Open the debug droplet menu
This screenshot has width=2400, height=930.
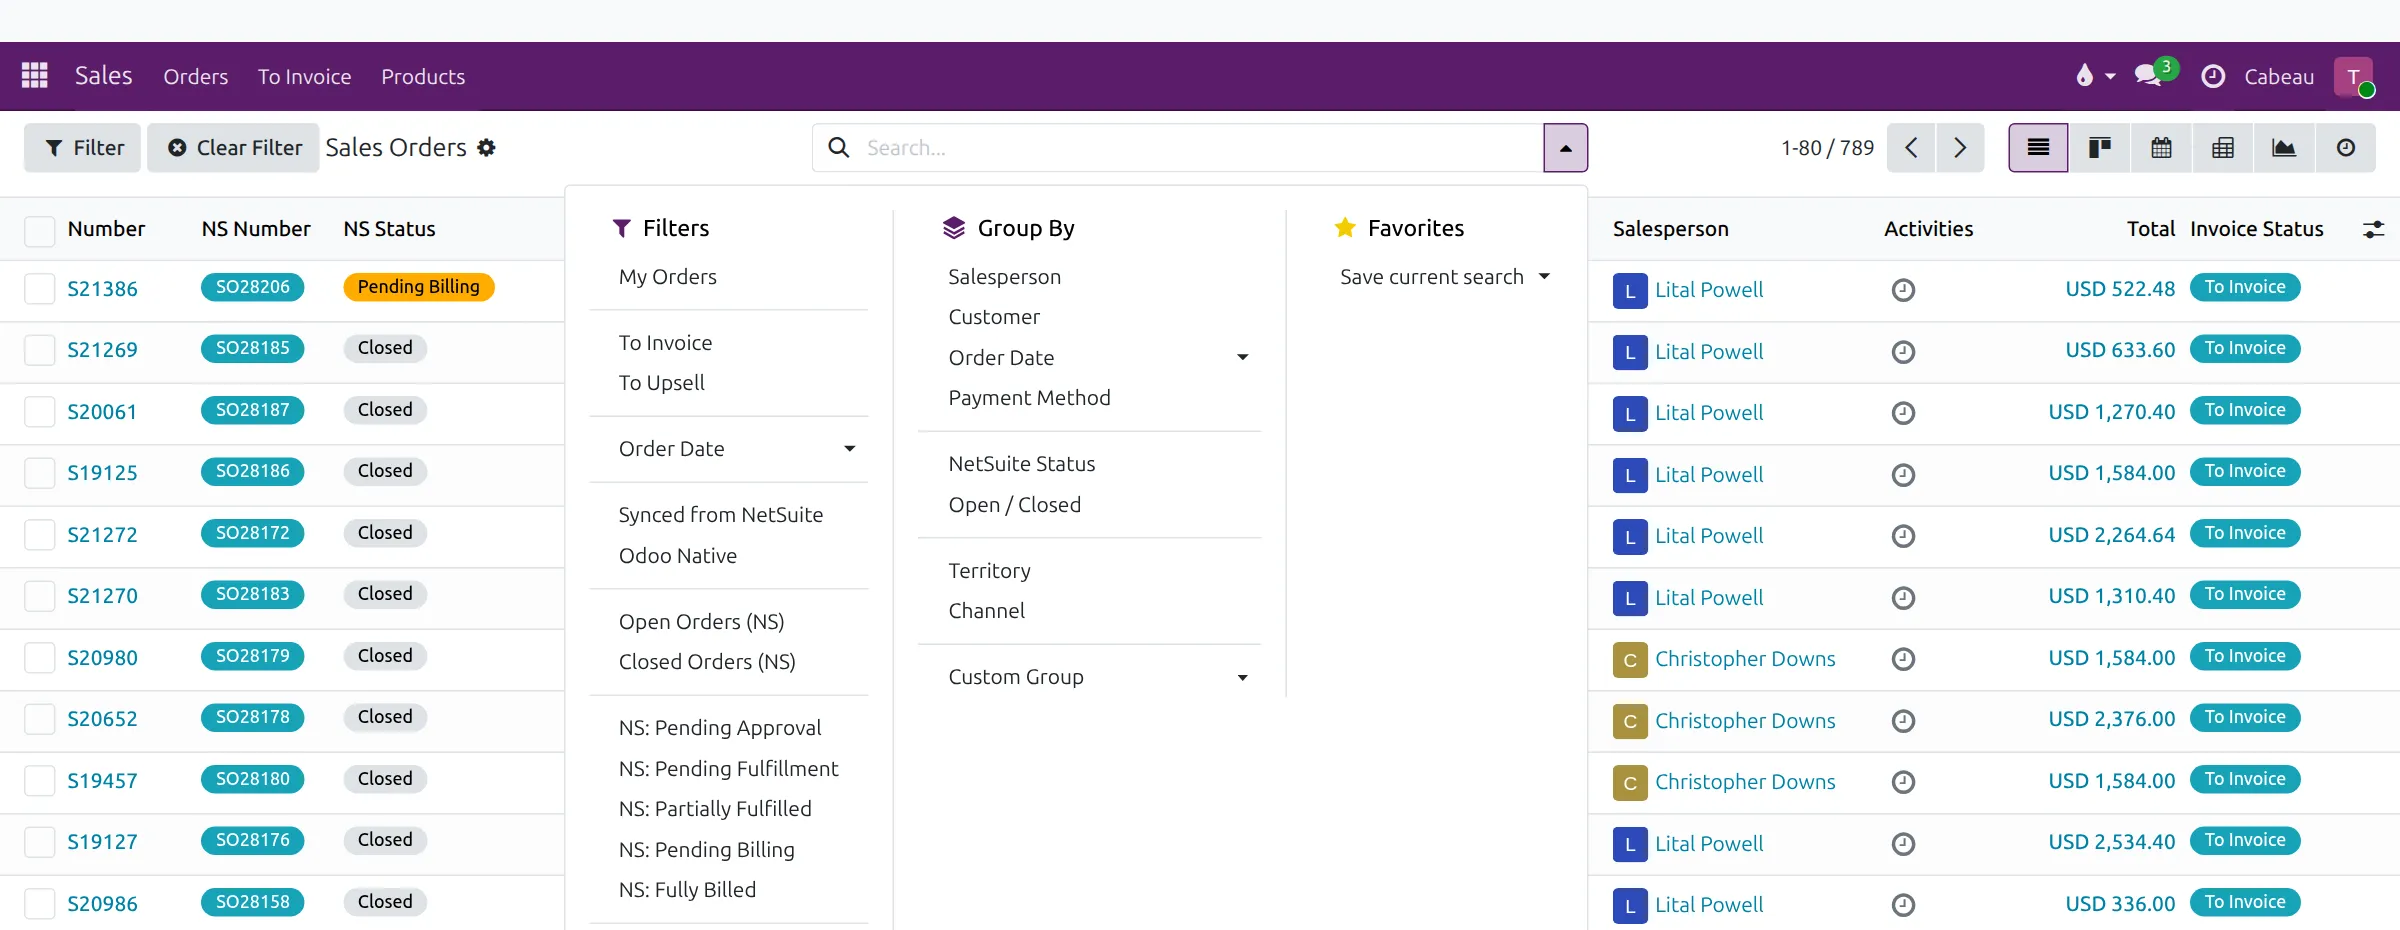click(x=2095, y=76)
